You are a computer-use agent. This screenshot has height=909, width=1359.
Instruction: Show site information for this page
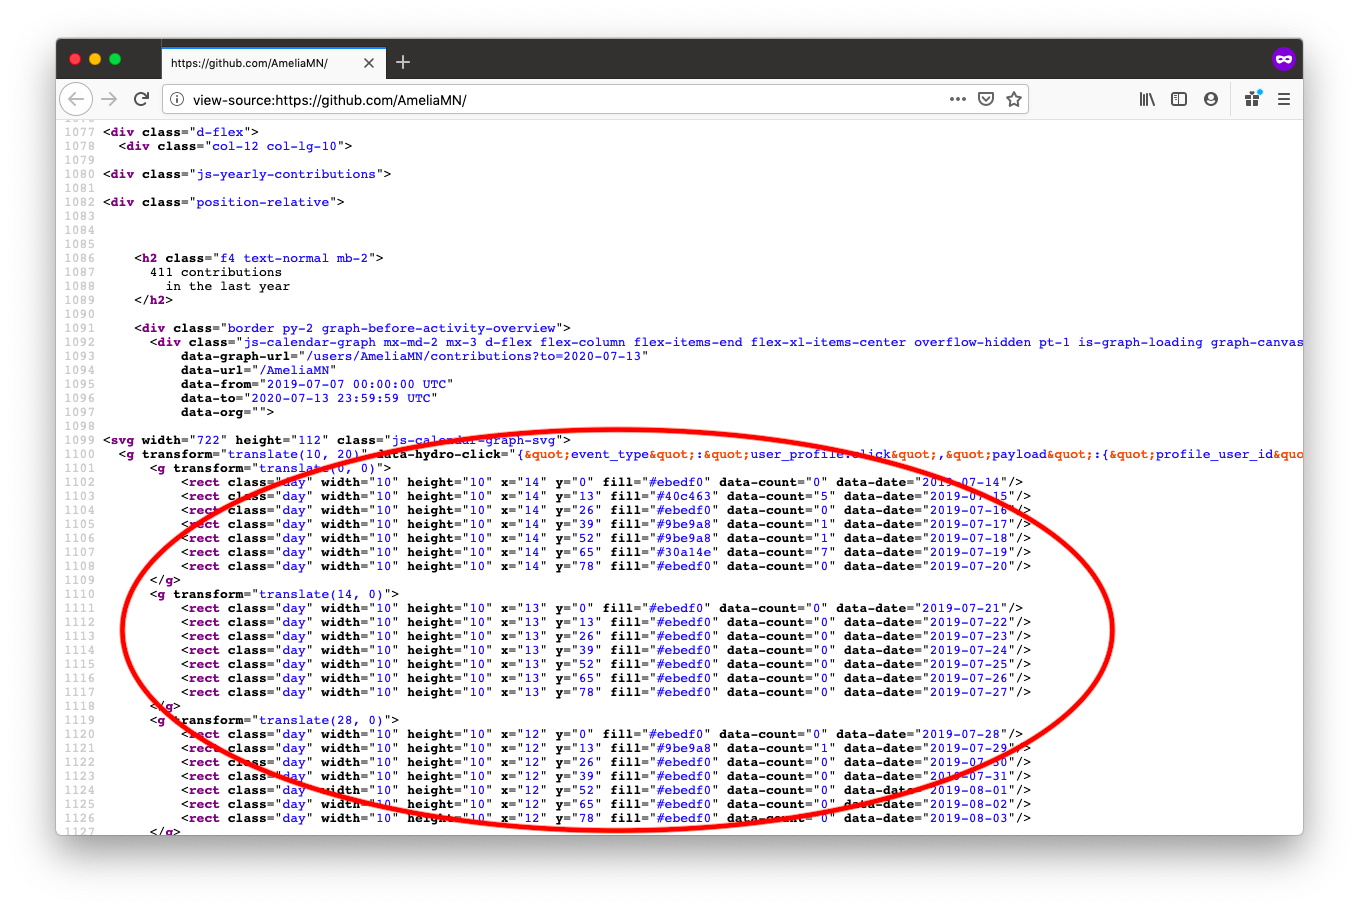click(x=177, y=99)
